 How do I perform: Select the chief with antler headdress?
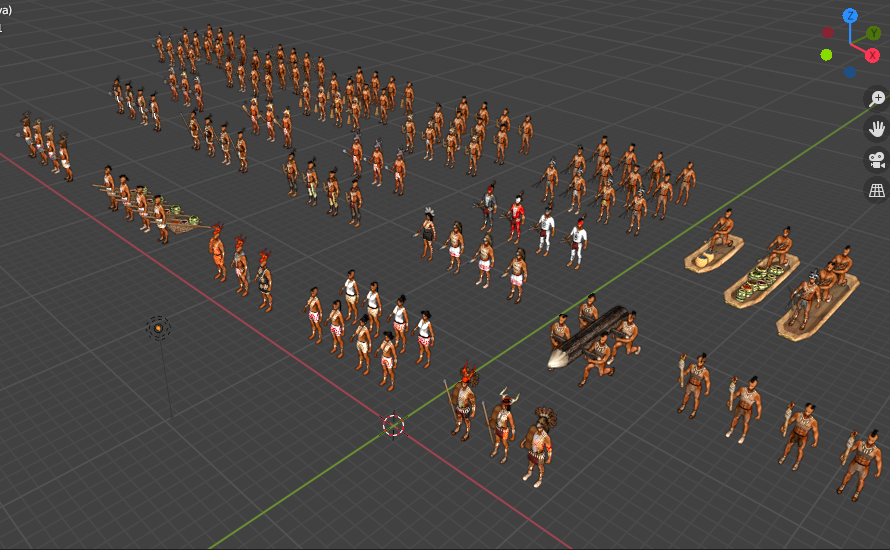(x=503, y=425)
